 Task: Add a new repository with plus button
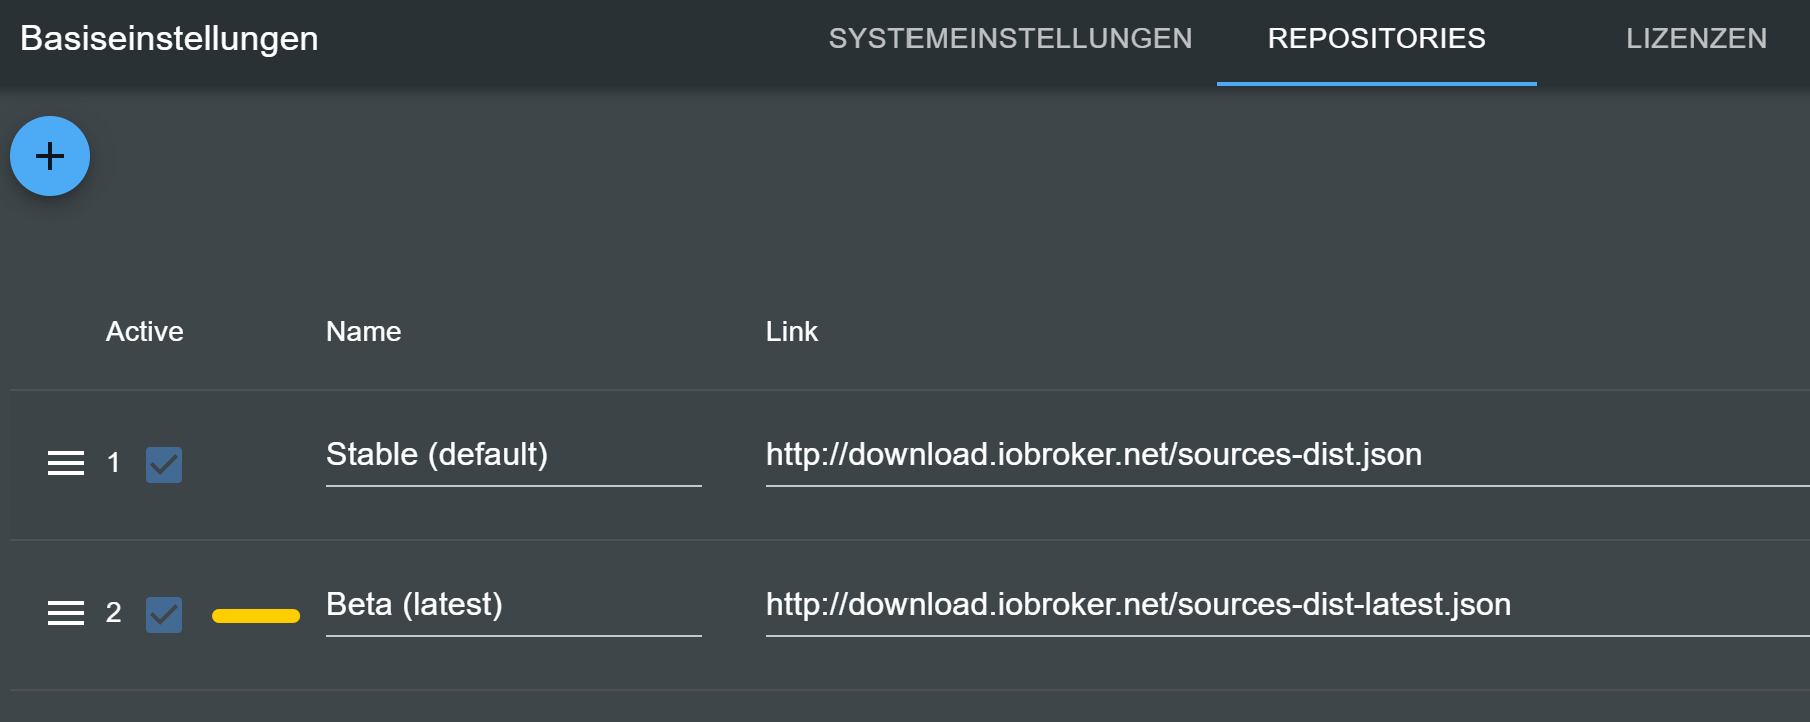(x=50, y=156)
